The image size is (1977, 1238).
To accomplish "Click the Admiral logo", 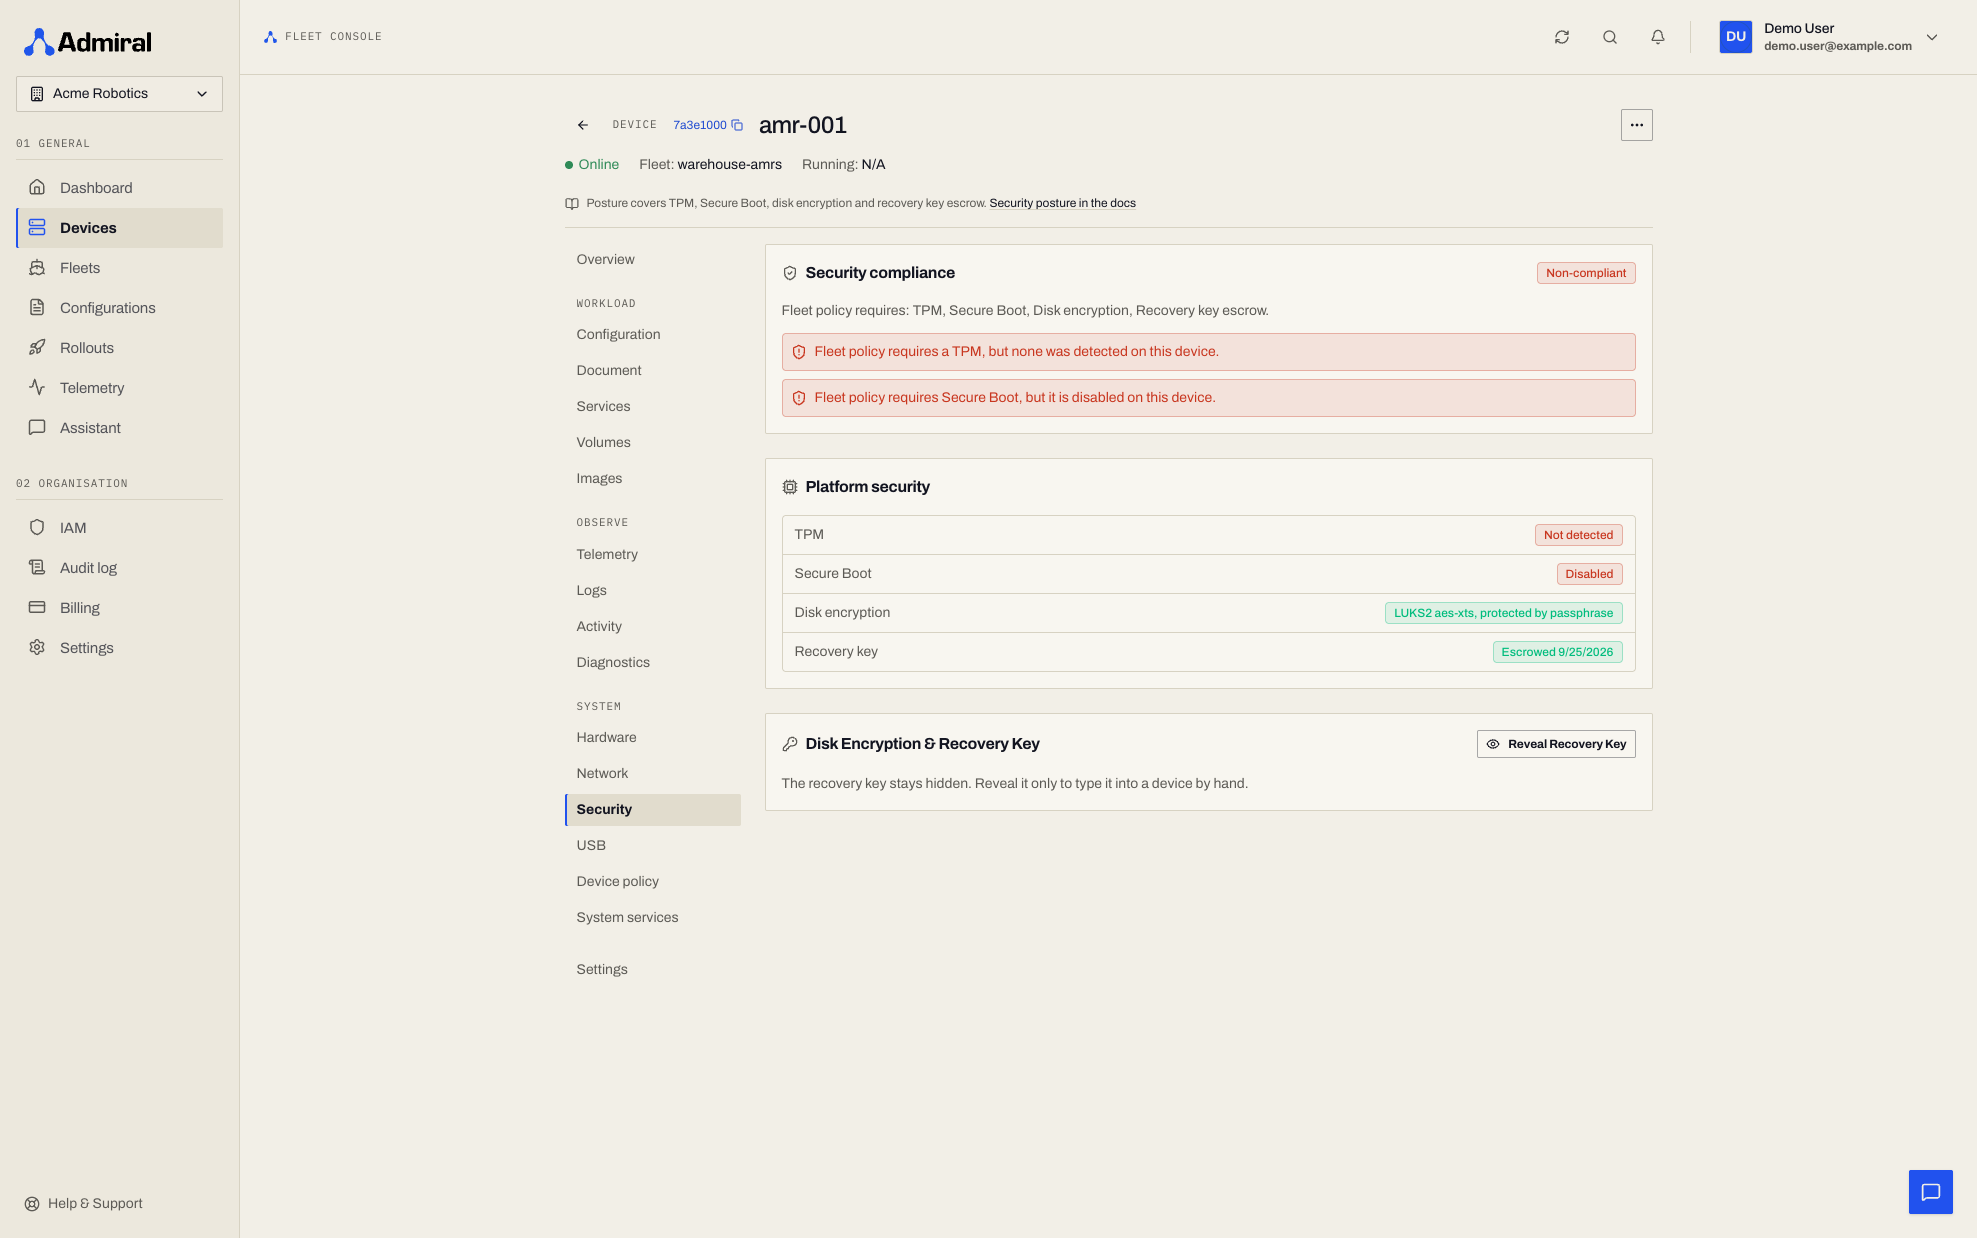I will 88,42.
